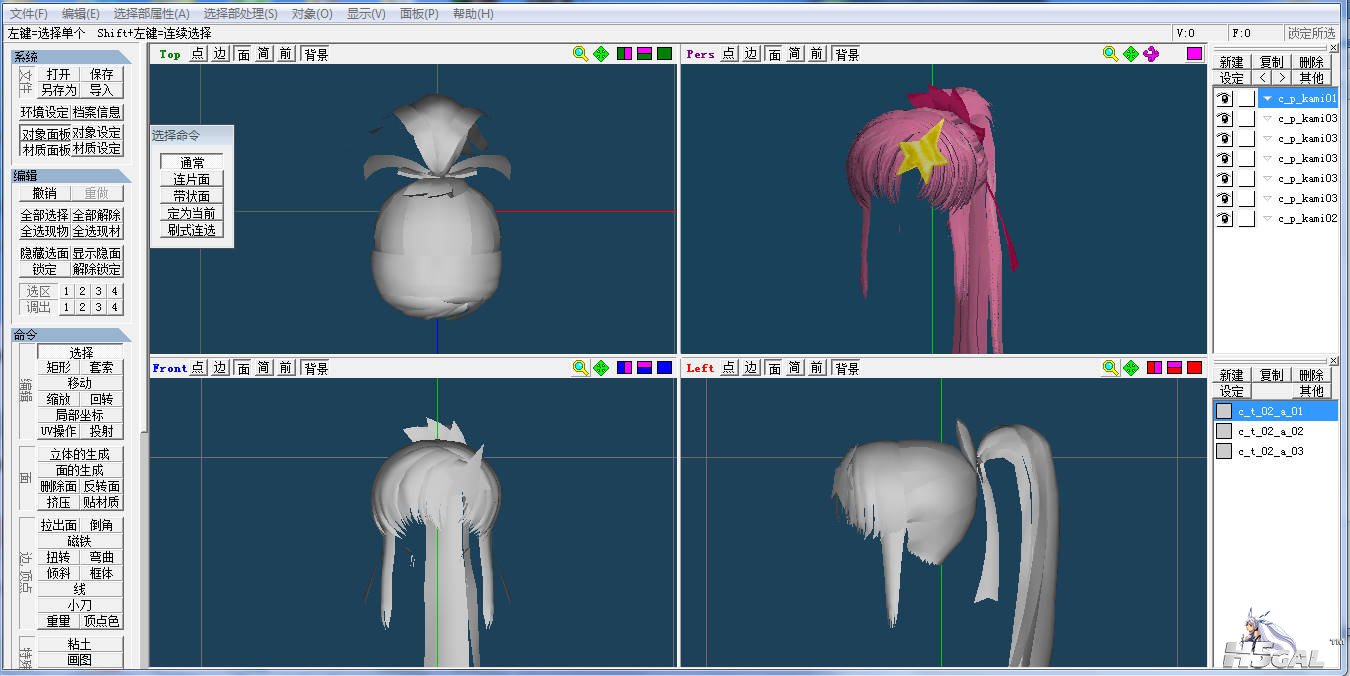The image size is (1350, 676).
Task: Open the 选择部处理(S) menu
Action: (x=240, y=14)
